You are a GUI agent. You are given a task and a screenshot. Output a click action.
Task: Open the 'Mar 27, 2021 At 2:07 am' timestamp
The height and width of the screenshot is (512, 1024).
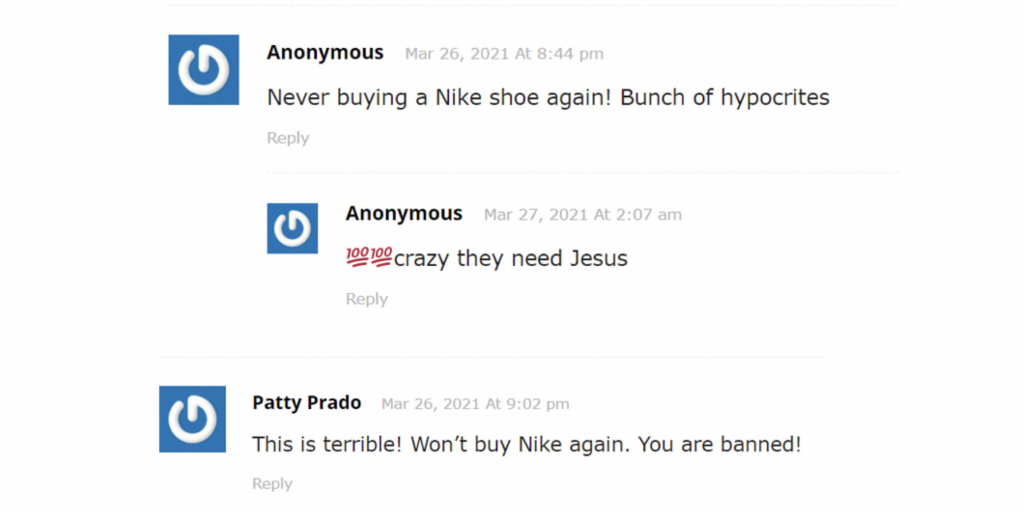[582, 215]
